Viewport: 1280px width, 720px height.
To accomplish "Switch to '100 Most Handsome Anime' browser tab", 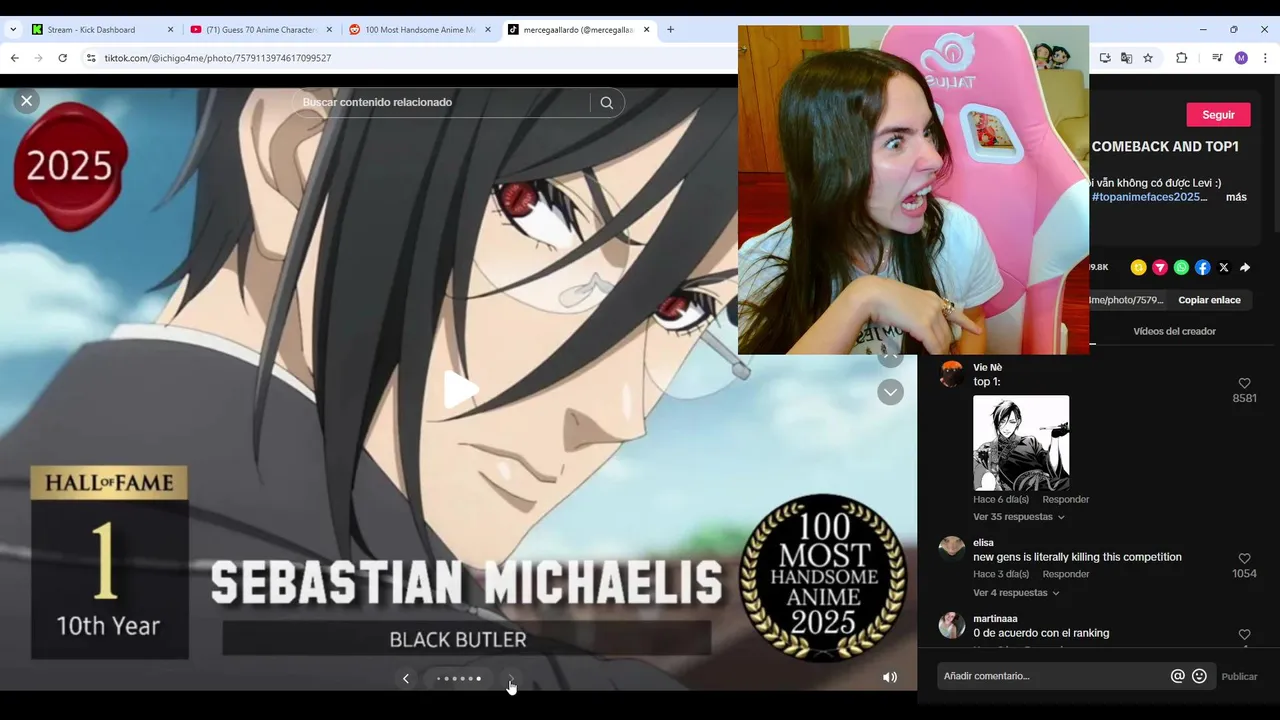I will [420, 30].
